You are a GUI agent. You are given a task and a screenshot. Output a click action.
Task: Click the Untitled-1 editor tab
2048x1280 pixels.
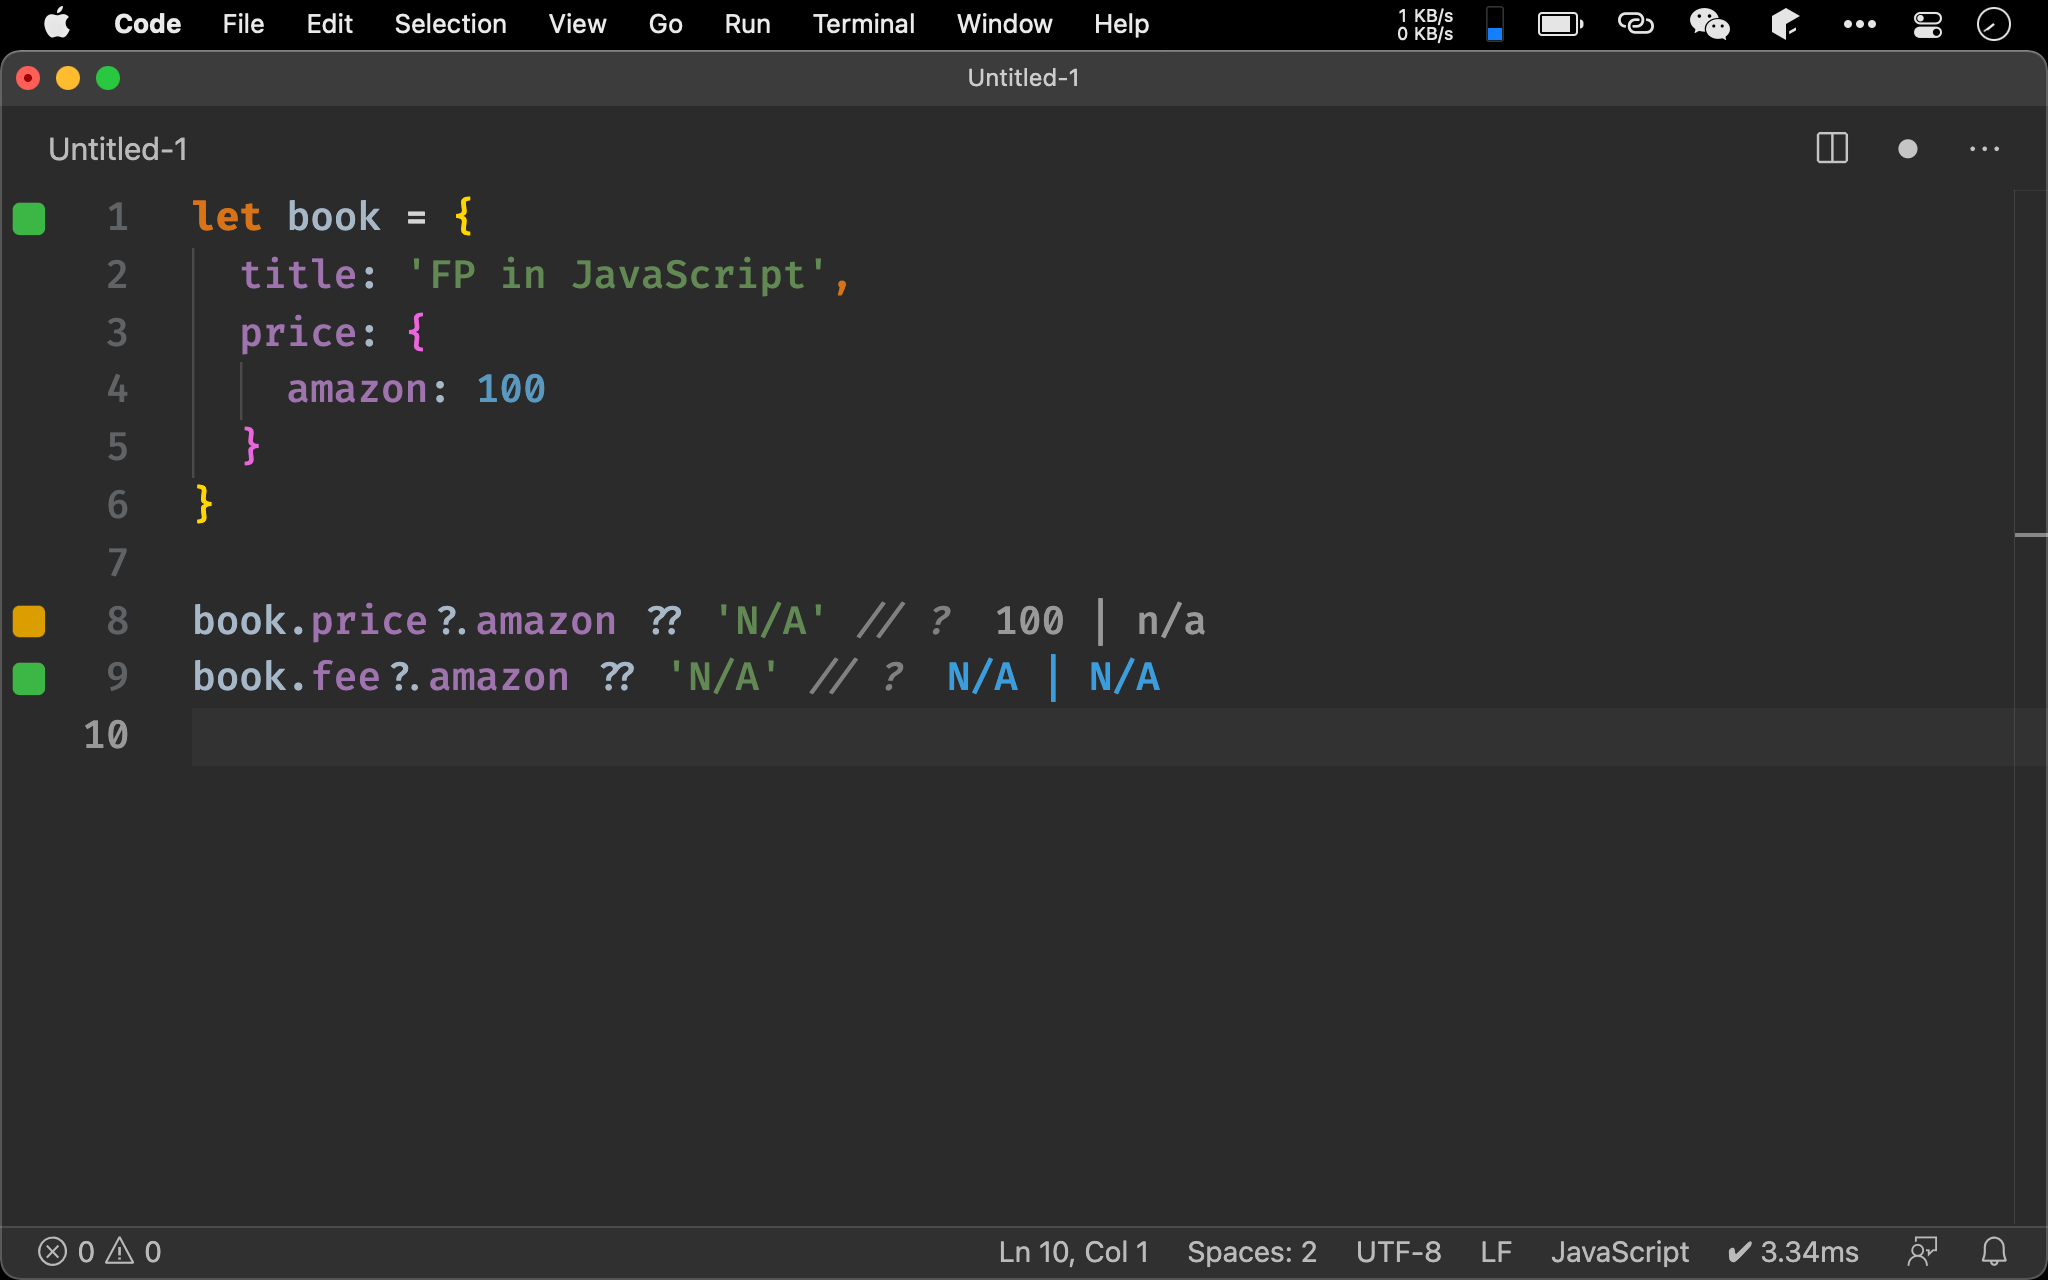pos(118,149)
